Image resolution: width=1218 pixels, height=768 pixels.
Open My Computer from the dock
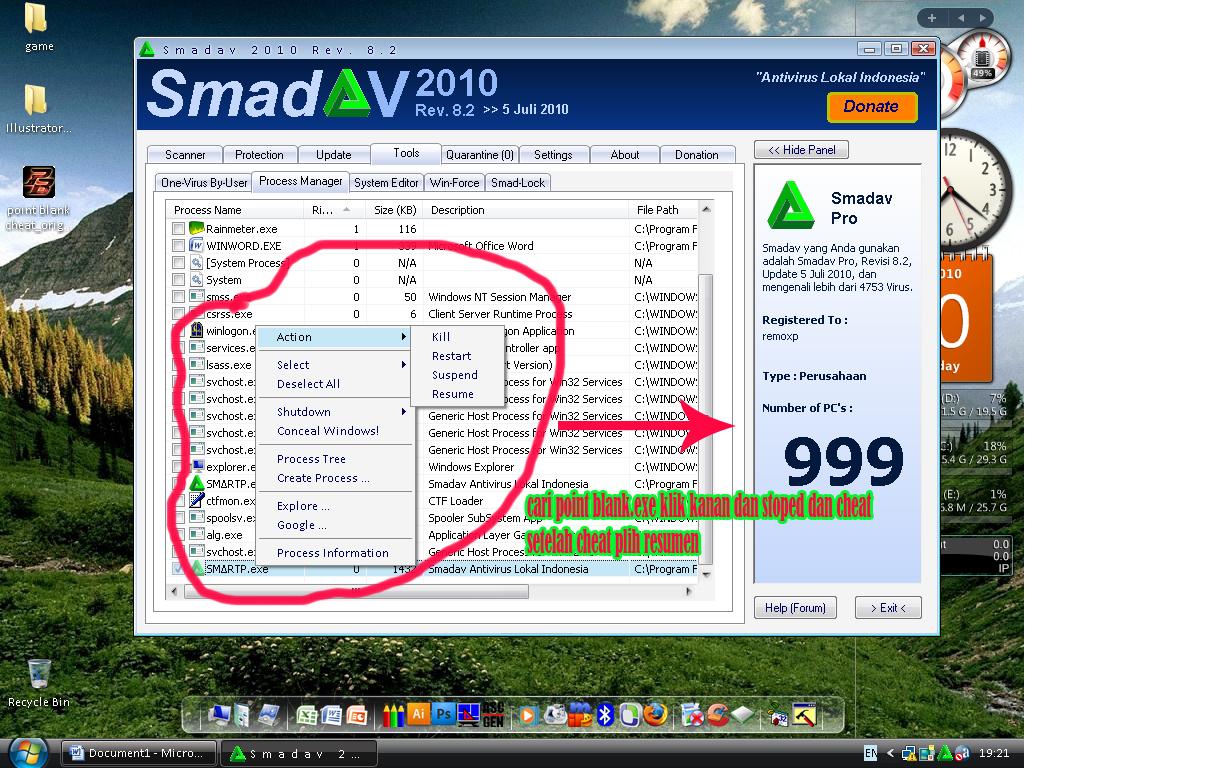tap(221, 715)
